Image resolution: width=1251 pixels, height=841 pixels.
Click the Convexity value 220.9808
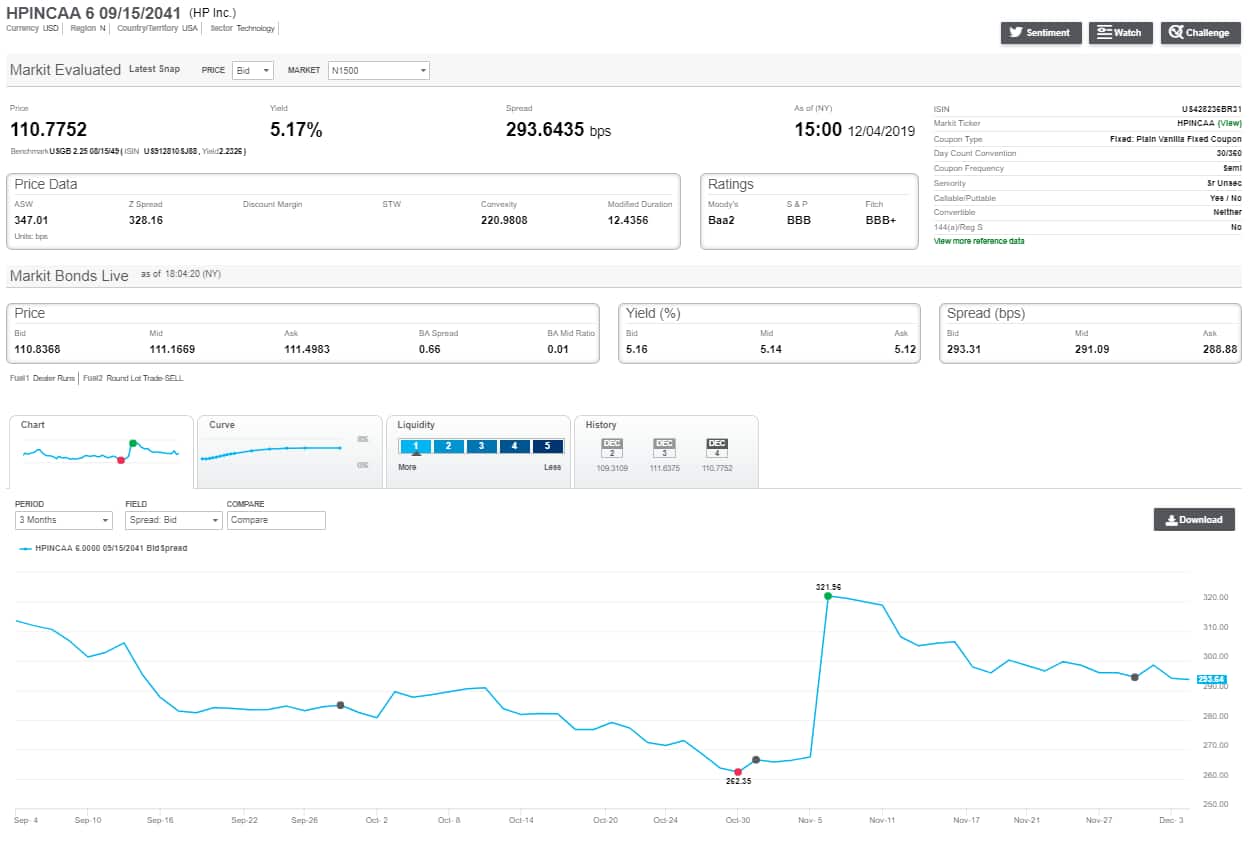point(504,220)
